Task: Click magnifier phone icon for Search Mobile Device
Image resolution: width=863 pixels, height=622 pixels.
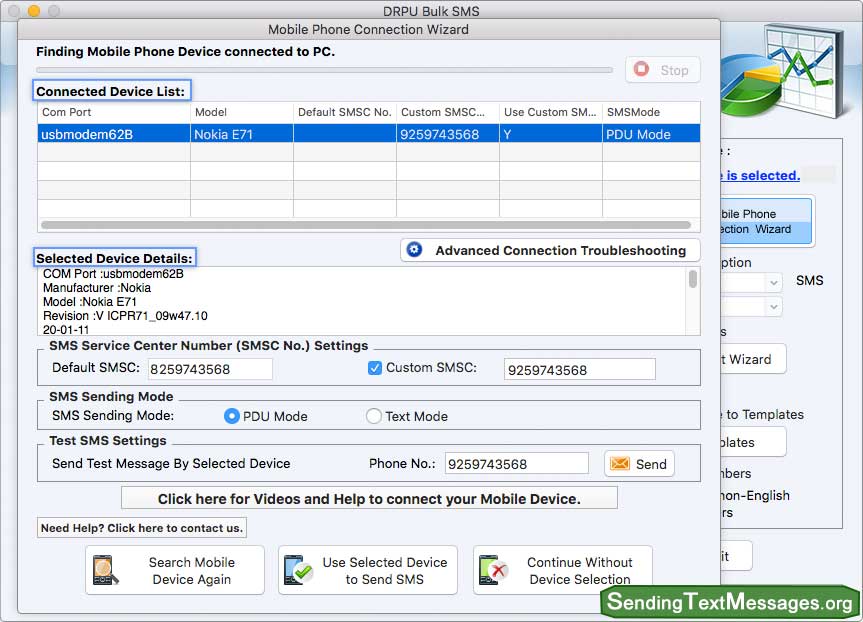Action: pos(105,570)
